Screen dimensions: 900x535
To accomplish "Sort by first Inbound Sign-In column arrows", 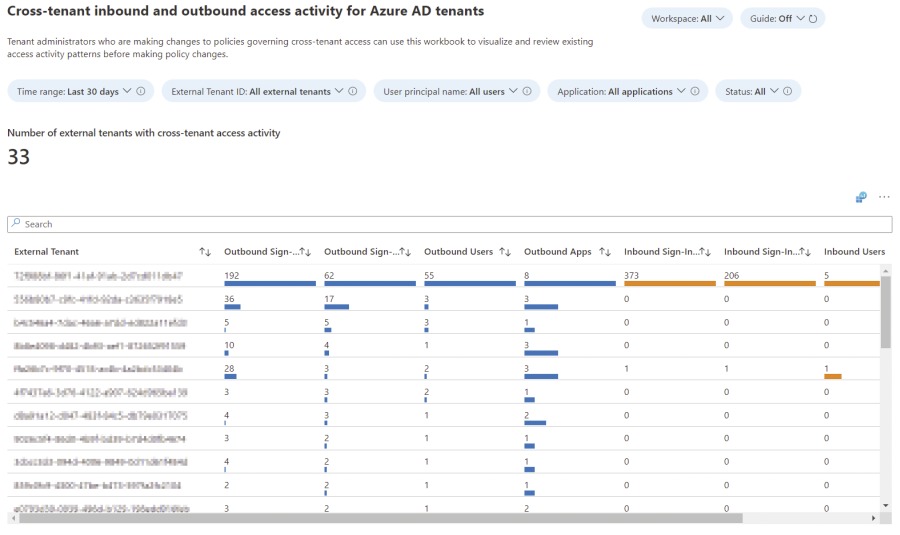I will coord(705,252).
